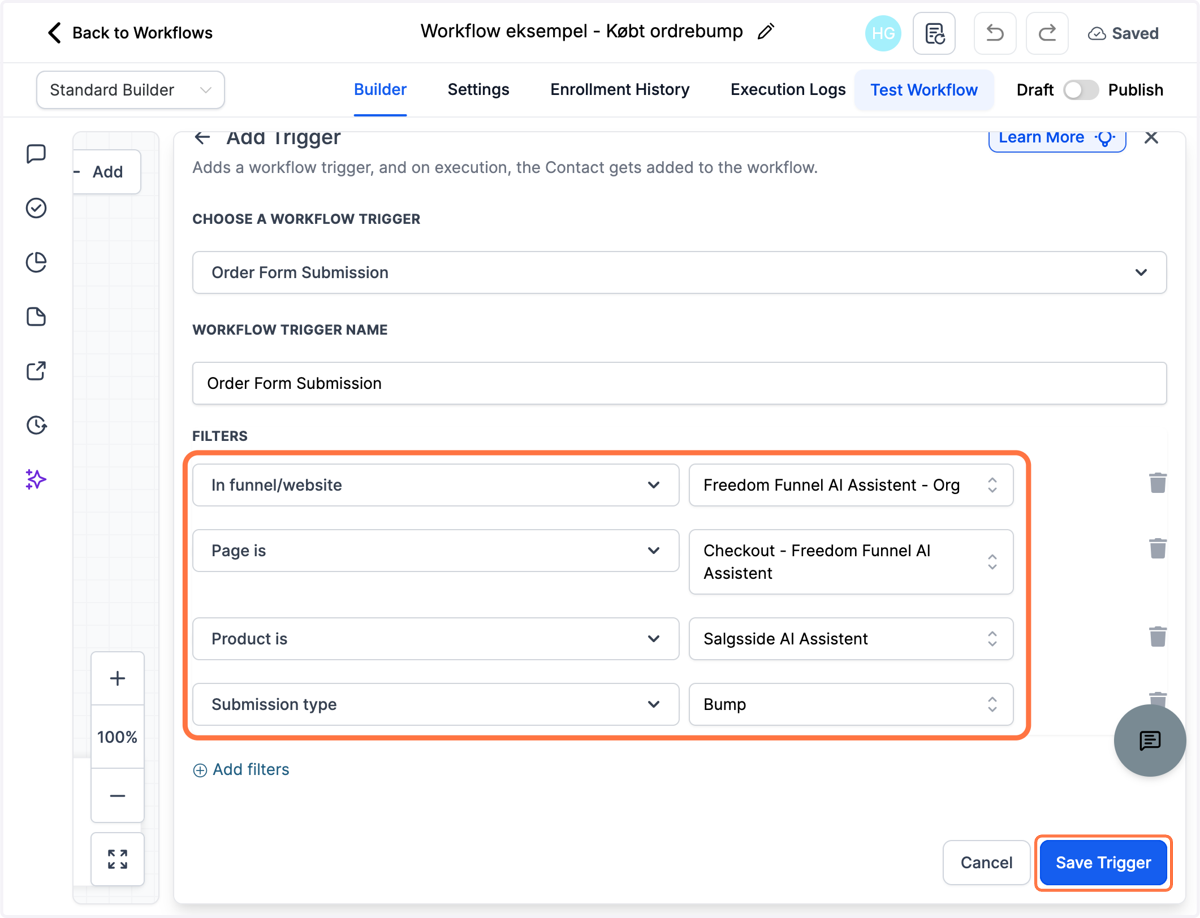
Task: Redo the last change
Action: coord(1047,33)
